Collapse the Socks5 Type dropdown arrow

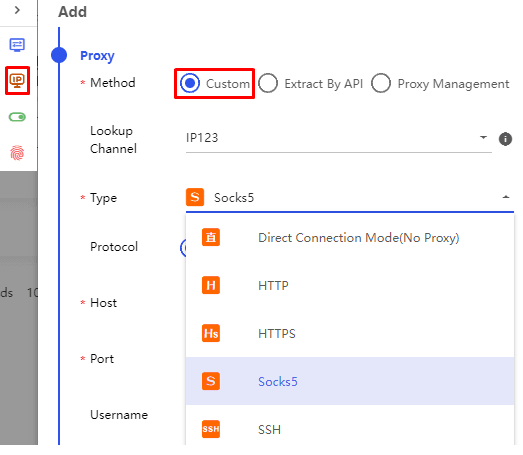(x=506, y=197)
